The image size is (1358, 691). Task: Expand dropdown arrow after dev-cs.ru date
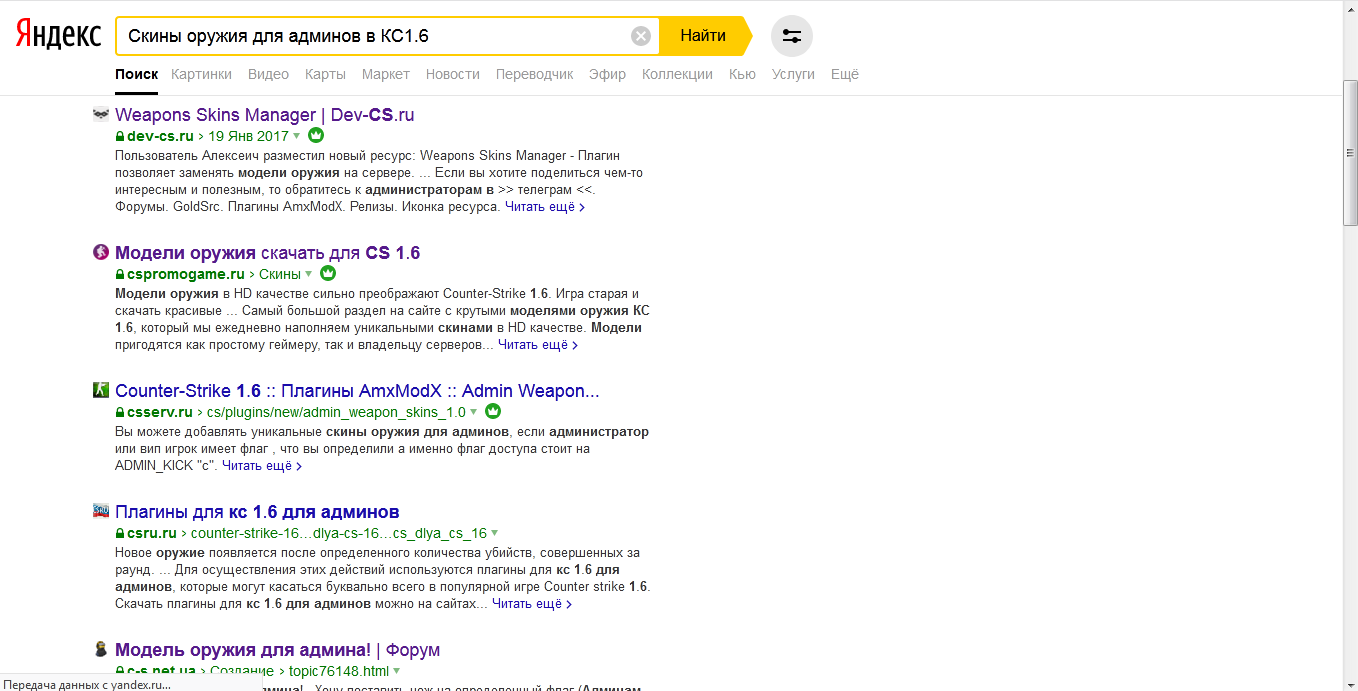pos(297,136)
